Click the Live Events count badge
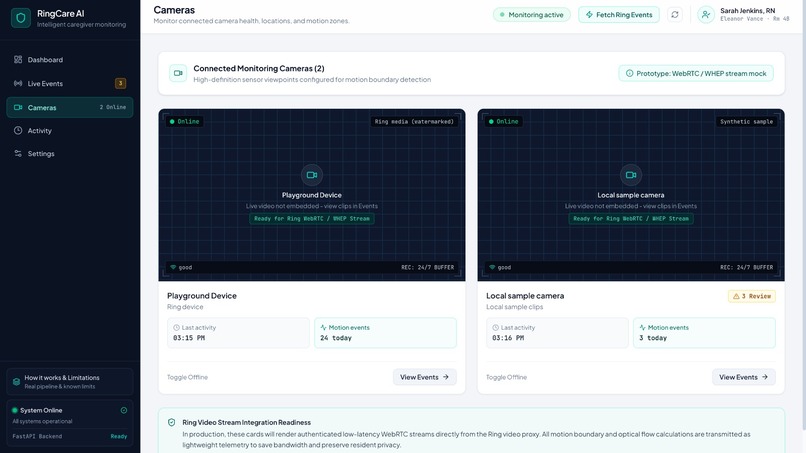Image resolution: width=806 pixels, height=453 pixels. (120, 83)
